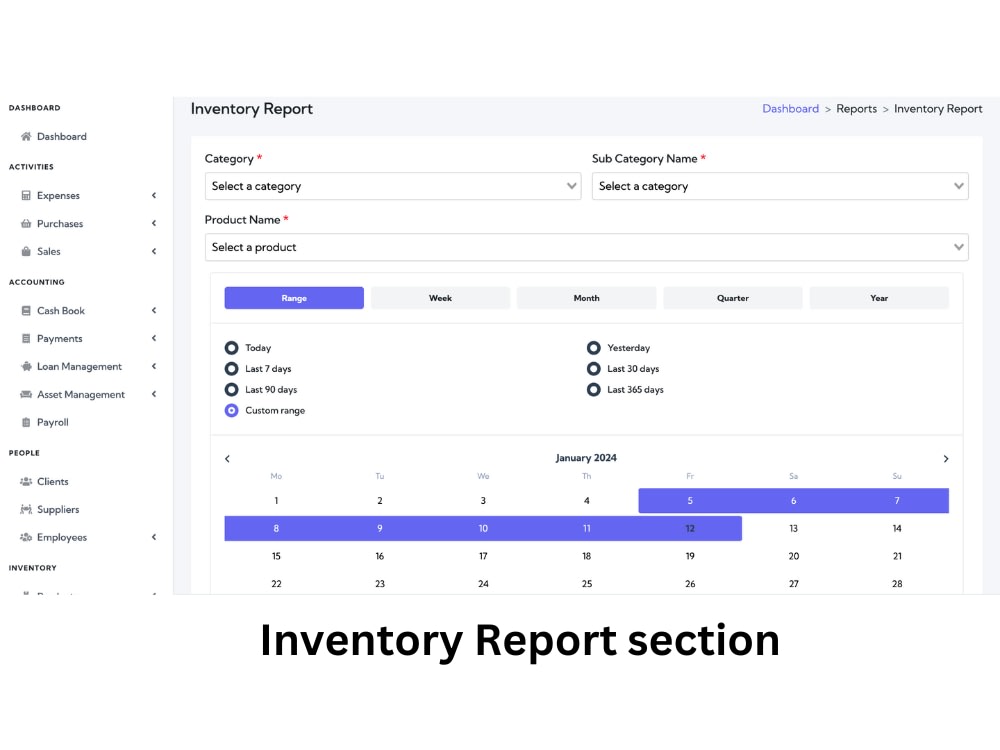The height and width of the screenshot is (750, 1000).
Task: Open Clients in the sidebar
Action: (x=52, y=482)
